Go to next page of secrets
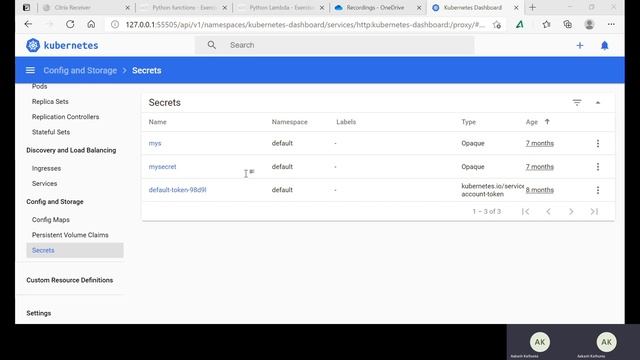The width and height of the screenshot is (640, 360). 571,211
